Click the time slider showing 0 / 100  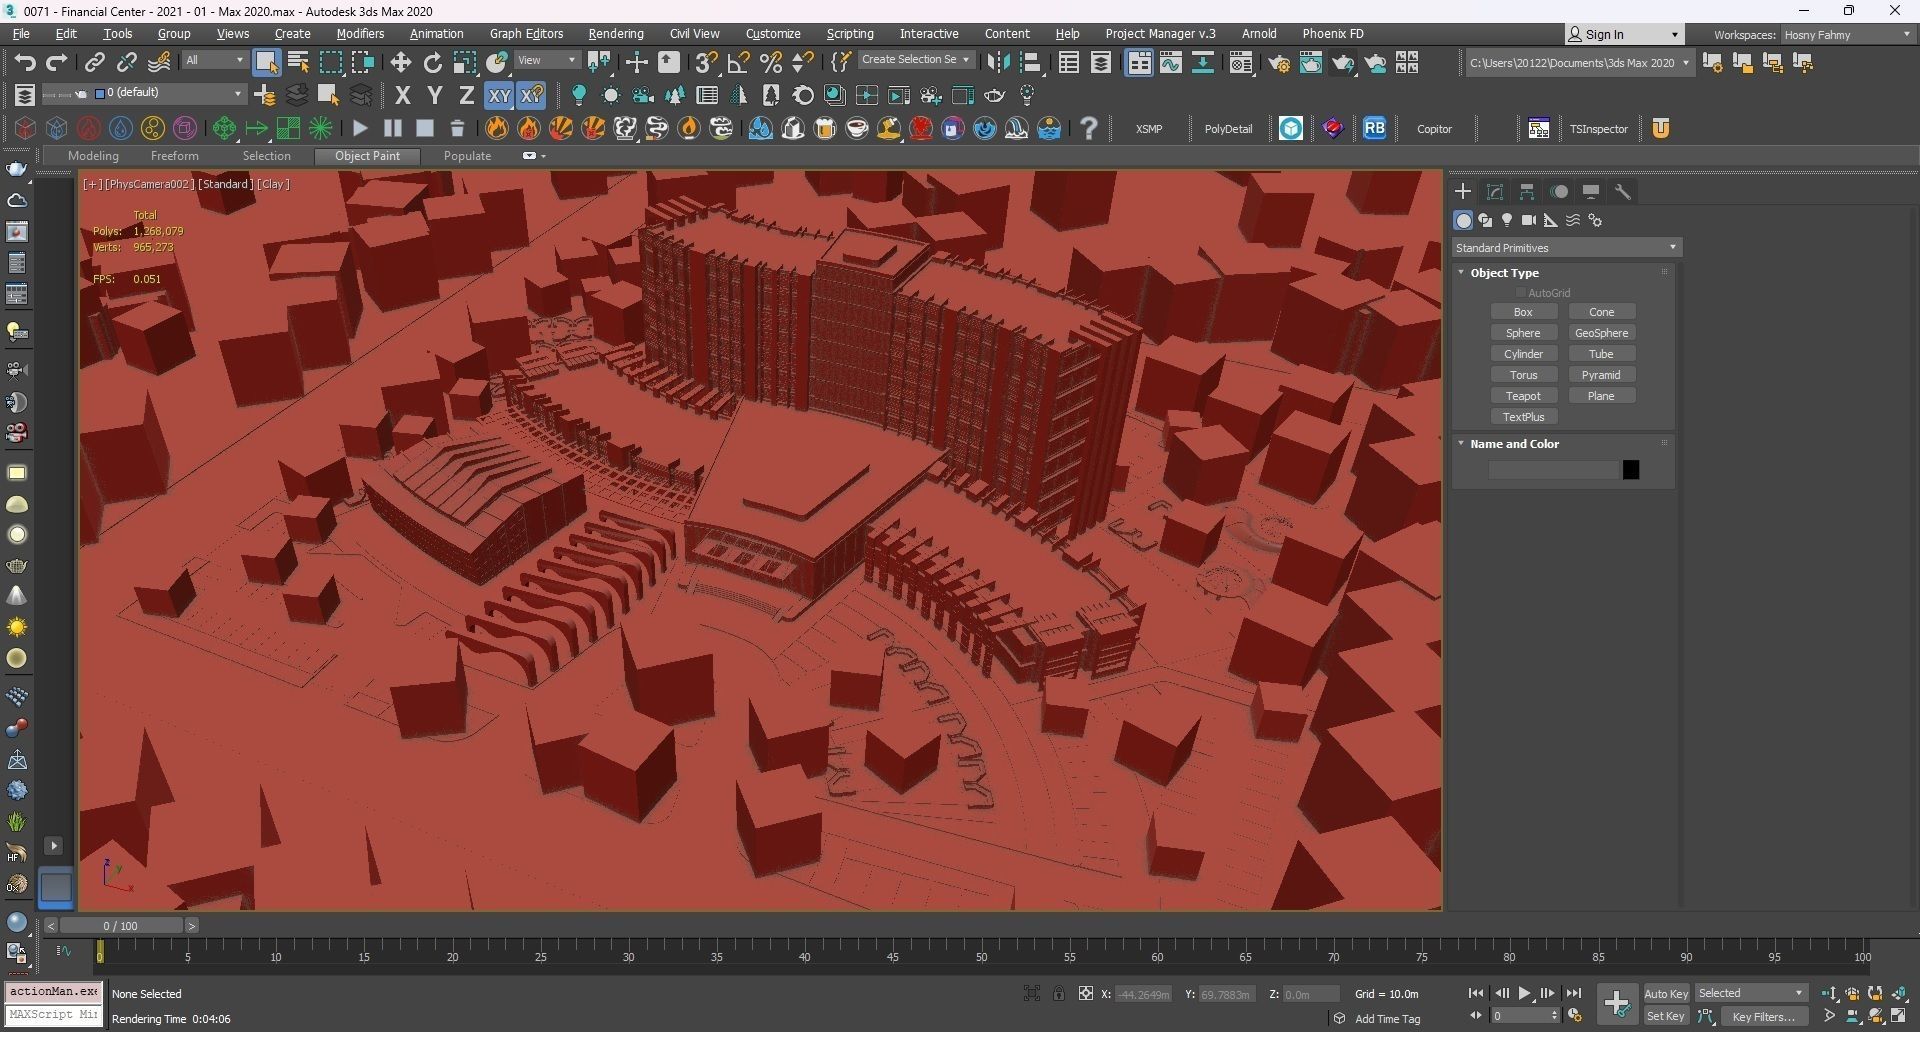click(x=120, y=926)
